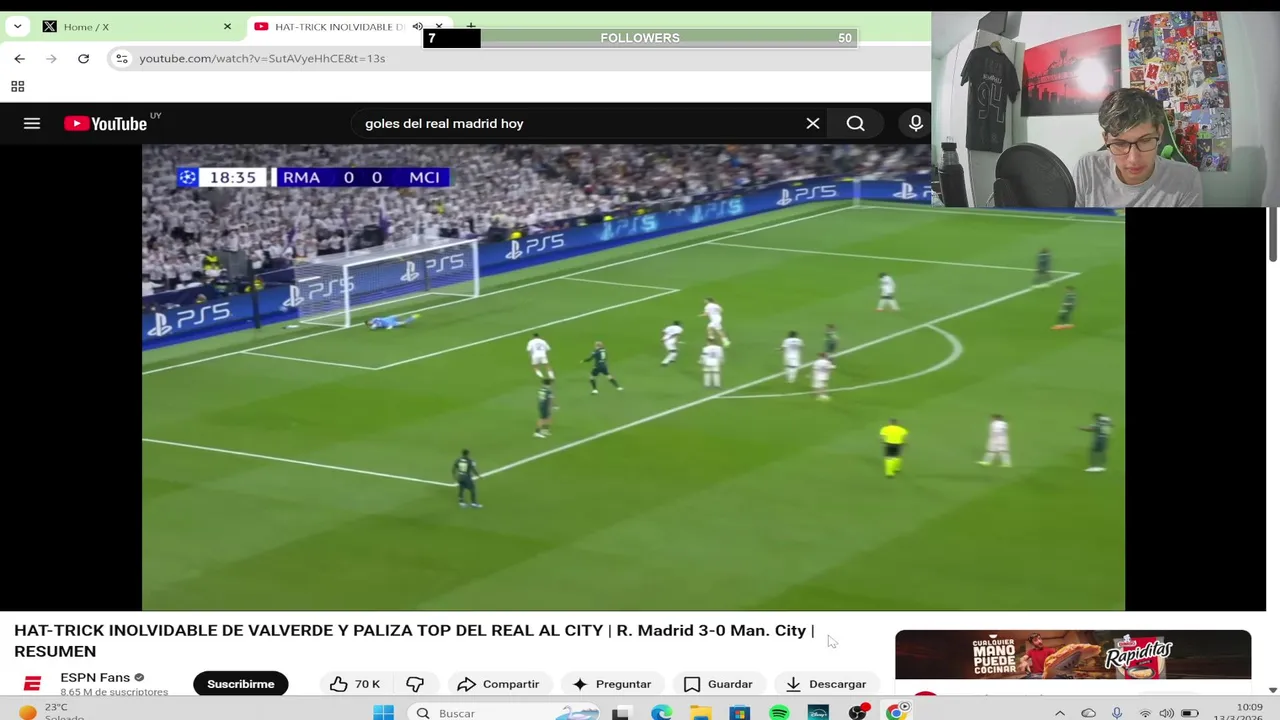Download the video with Descargar
The height and width of the screenshot is (720, 1280).
pos(826,684)
